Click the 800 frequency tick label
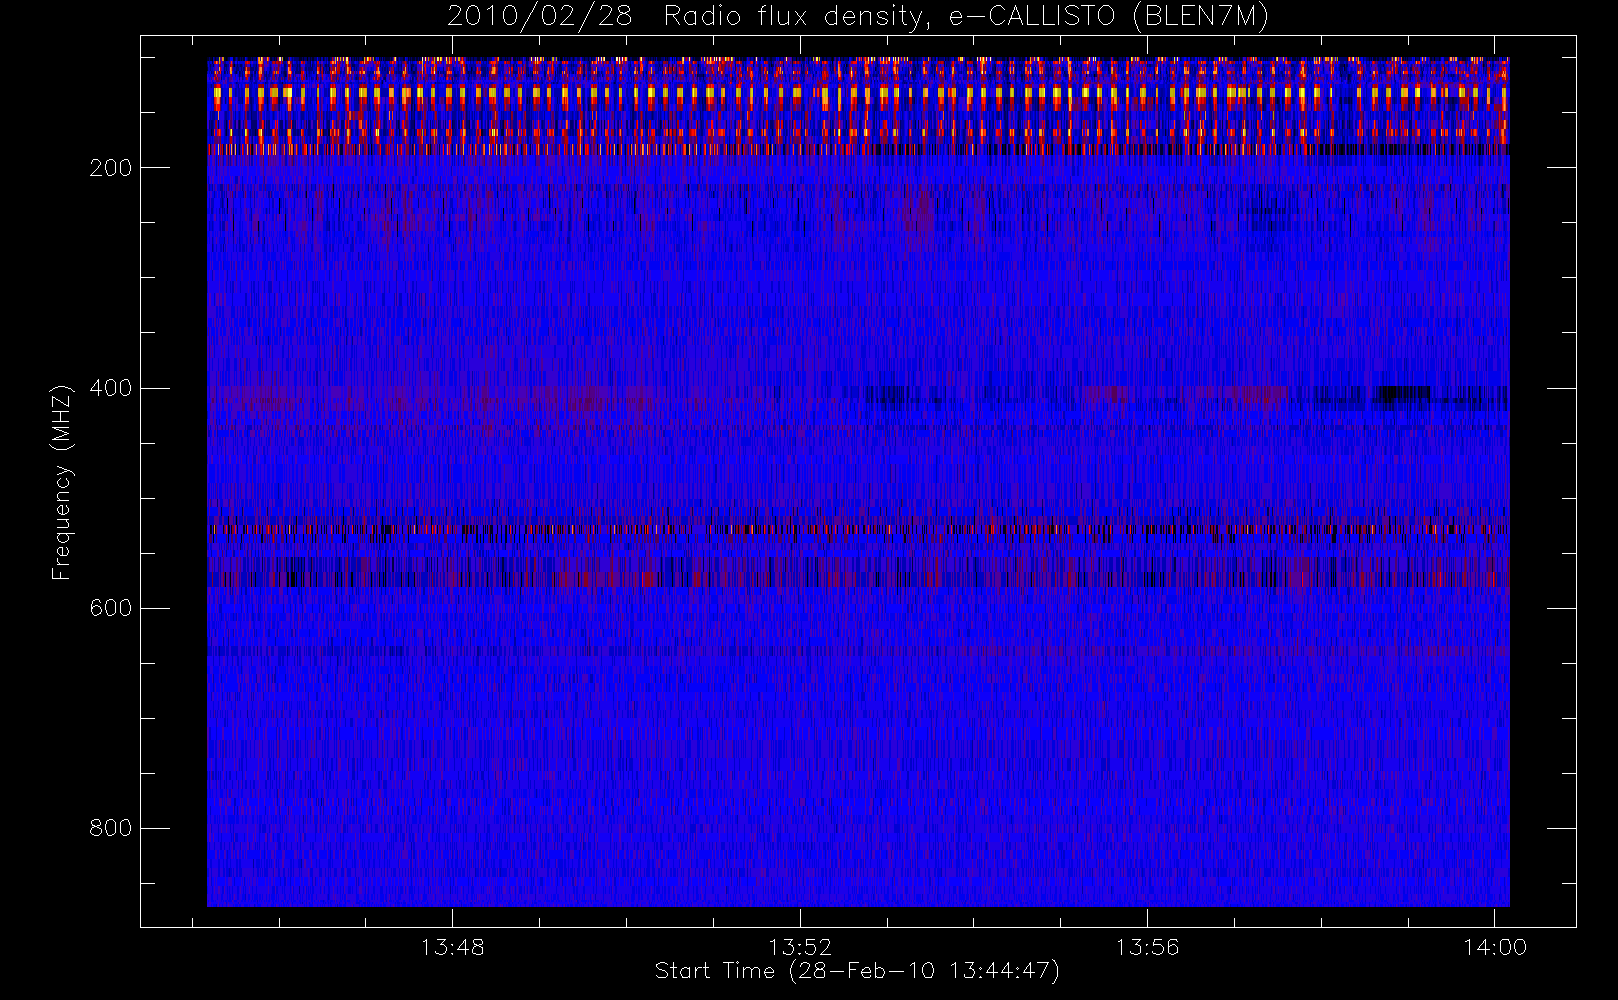Image resolution: width=1618 pixels, height=1000 pixels. (111, 828)
